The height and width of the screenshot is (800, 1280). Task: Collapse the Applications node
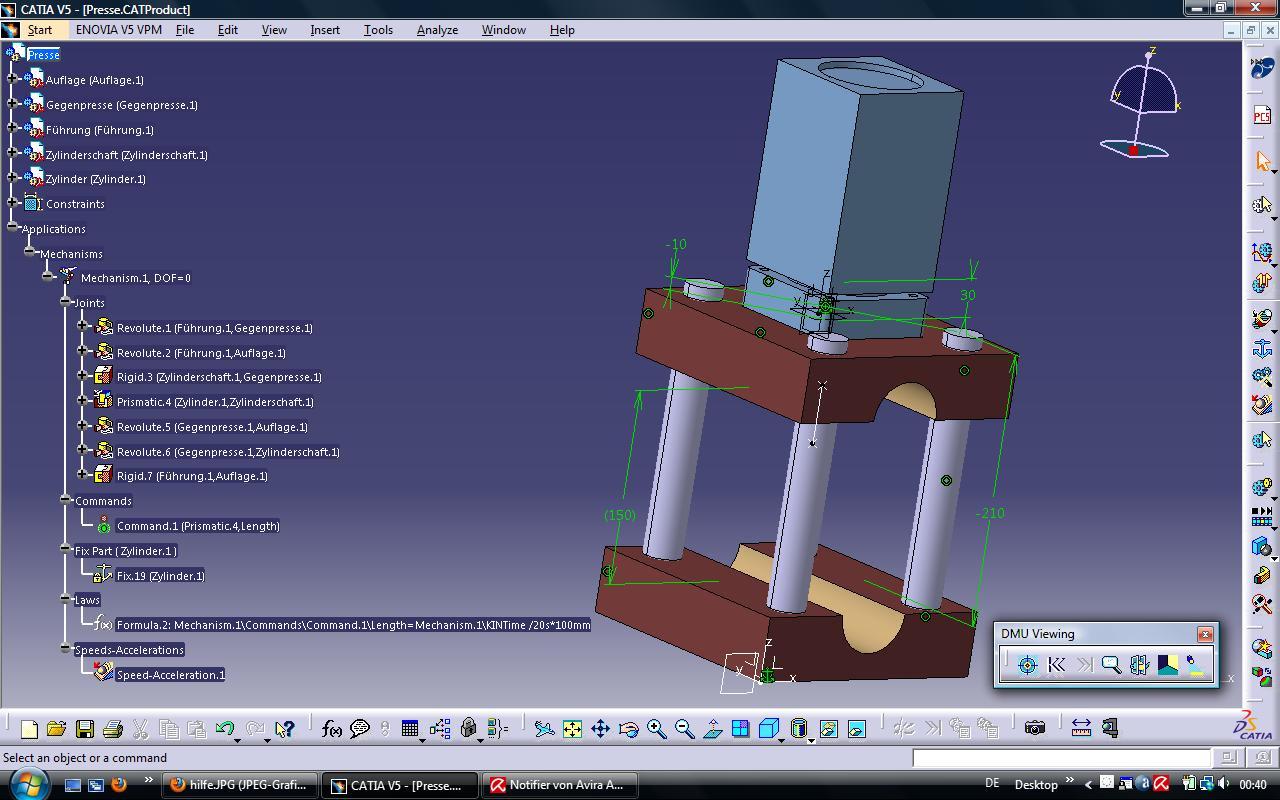[12, 228]
